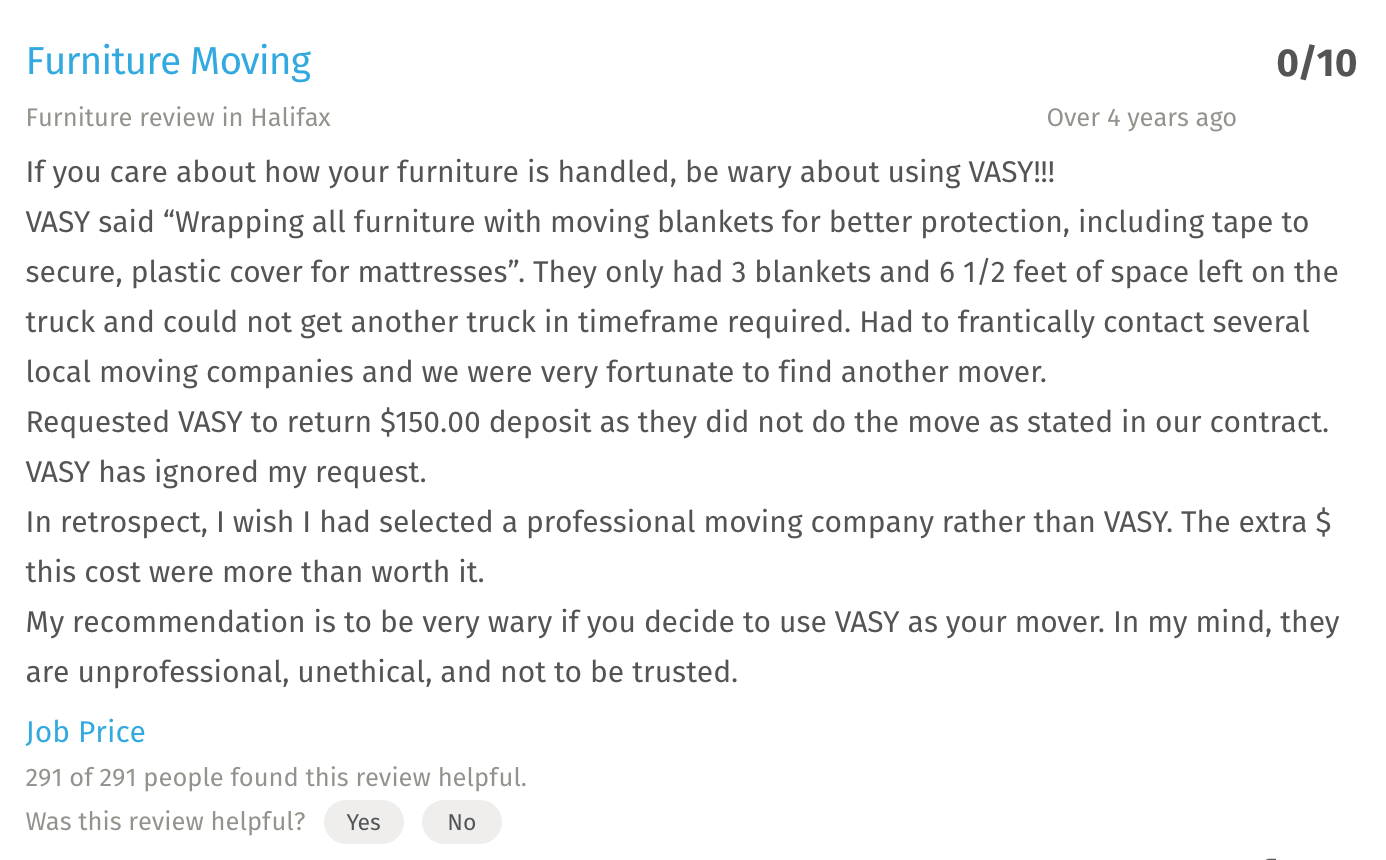
Task: Click the 'this cost were more than worth it' line
Action: pyautogui.click(x=255, y=572)
